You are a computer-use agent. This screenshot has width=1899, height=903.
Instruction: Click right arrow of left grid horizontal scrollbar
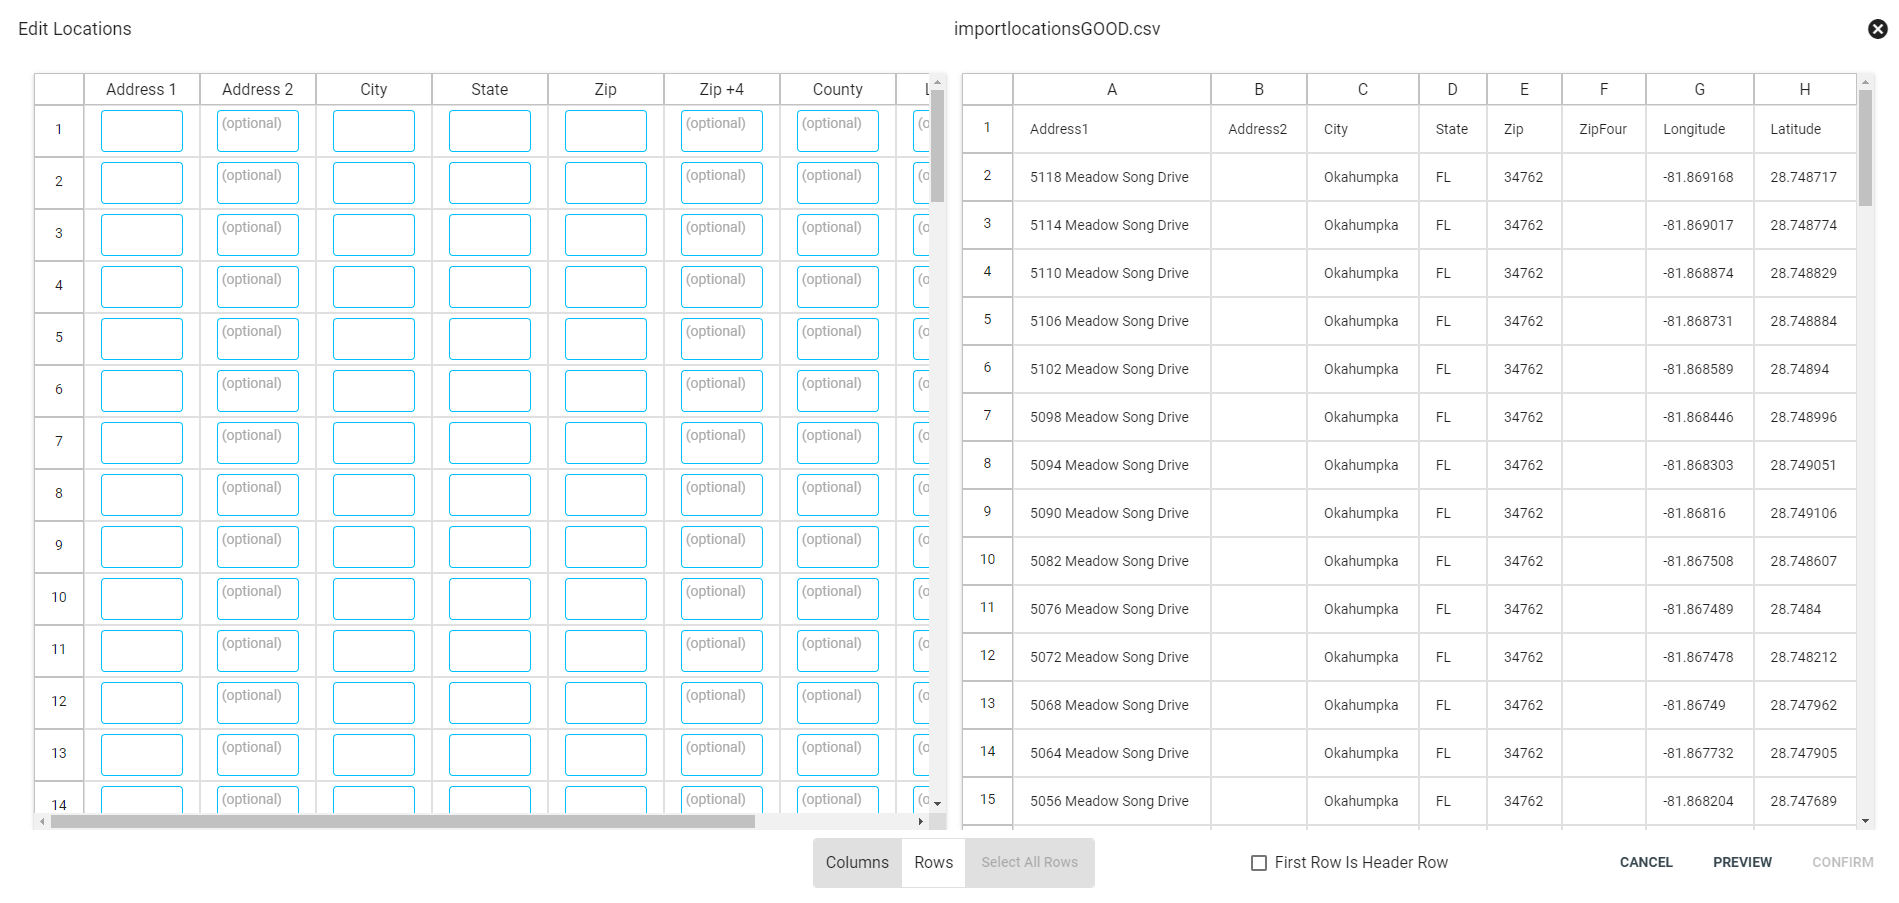click(x=921, y=821)
